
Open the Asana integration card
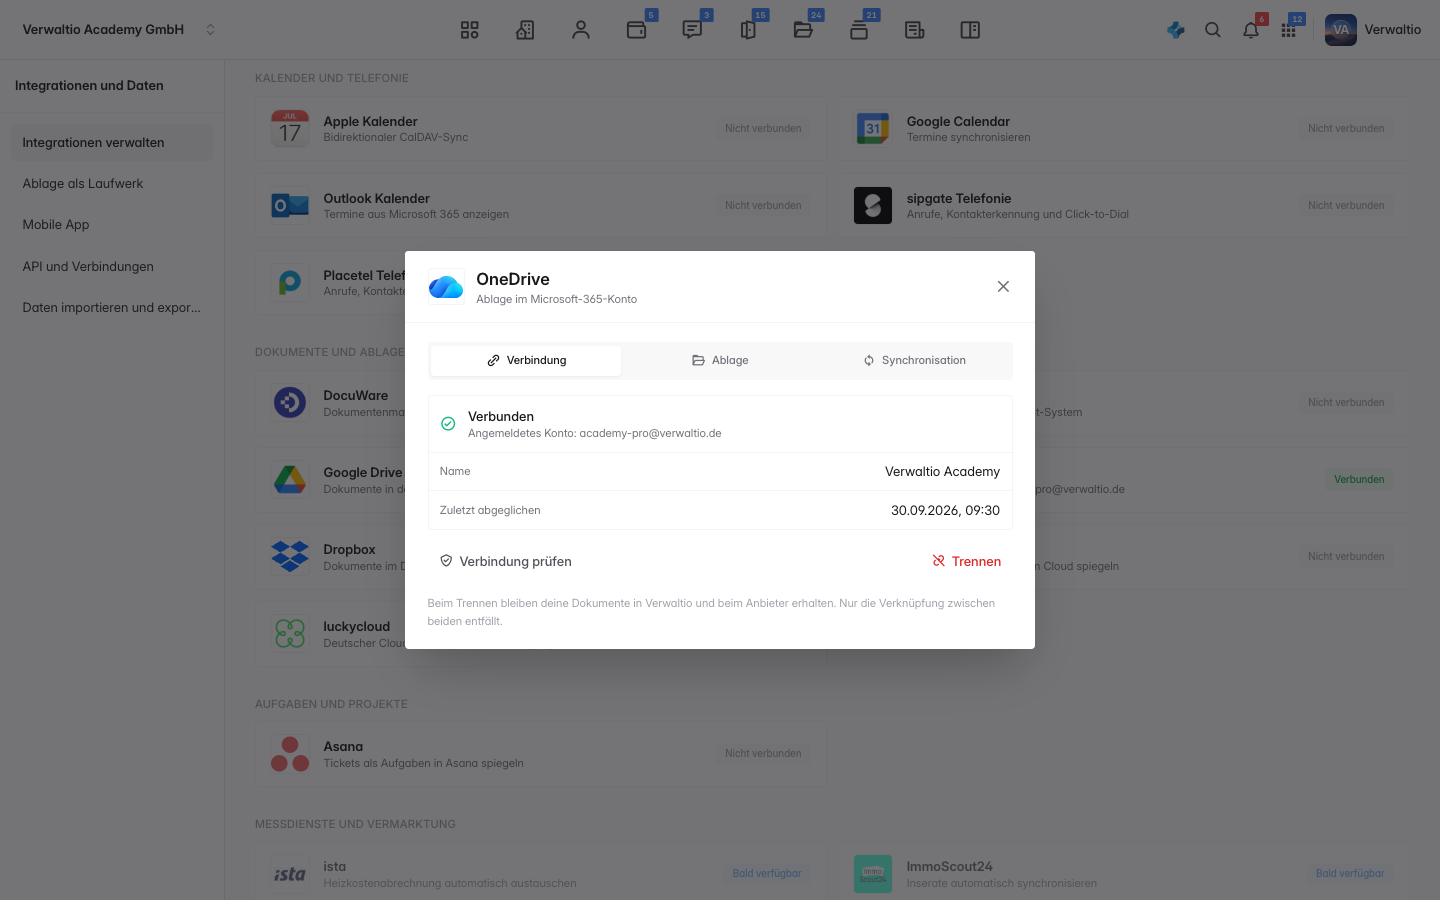click(x=541, y=754)
